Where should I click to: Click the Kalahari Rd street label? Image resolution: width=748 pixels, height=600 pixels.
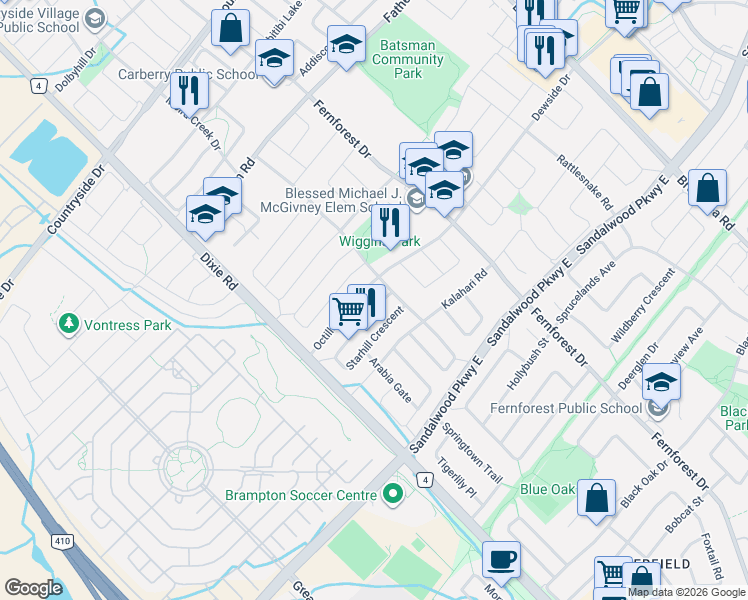tap(464, 289)
